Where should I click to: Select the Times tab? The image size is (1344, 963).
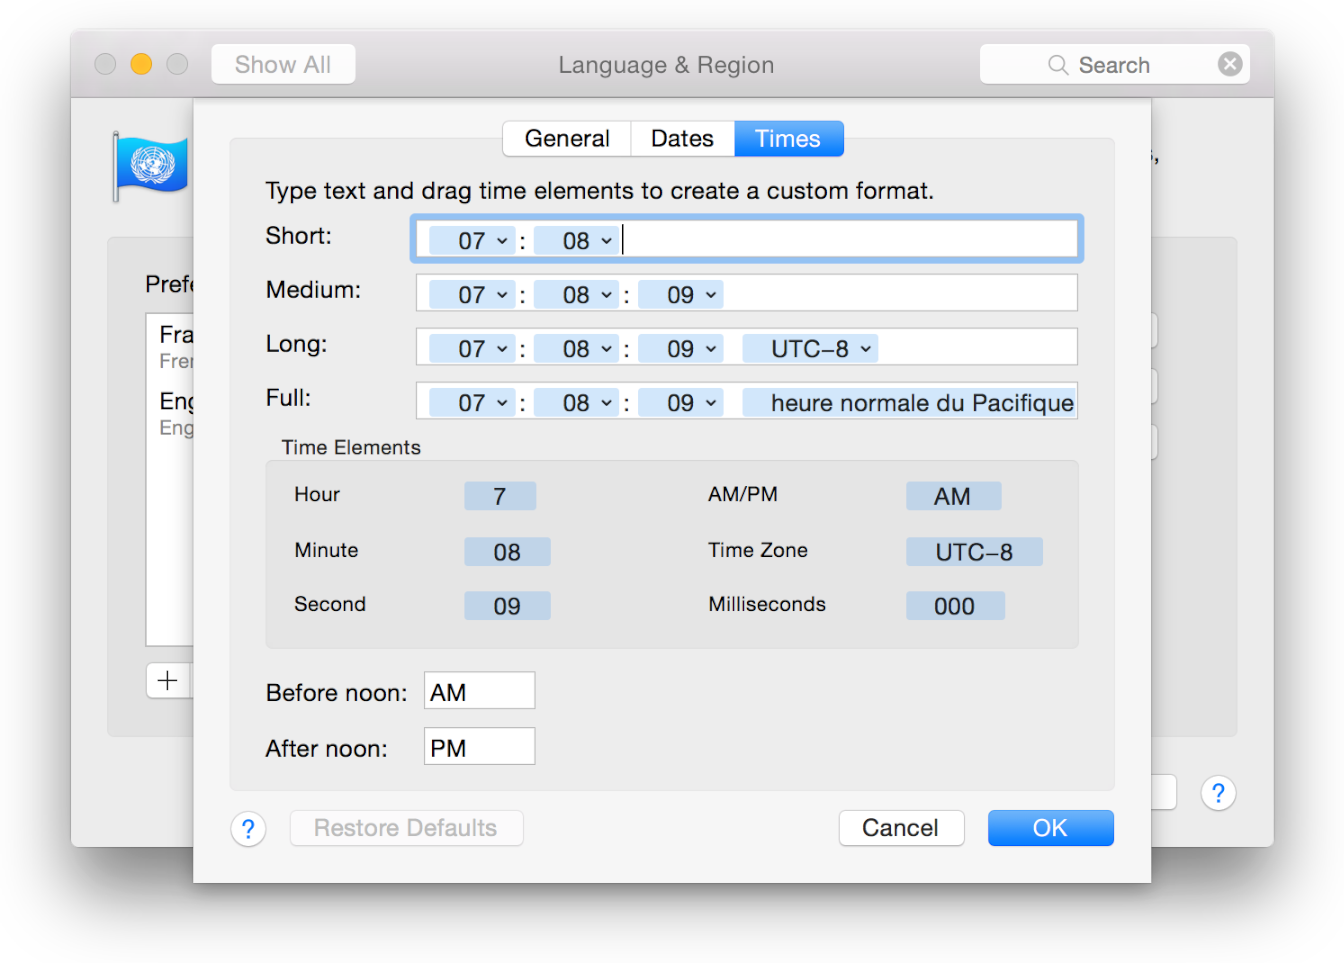point(788,138)
